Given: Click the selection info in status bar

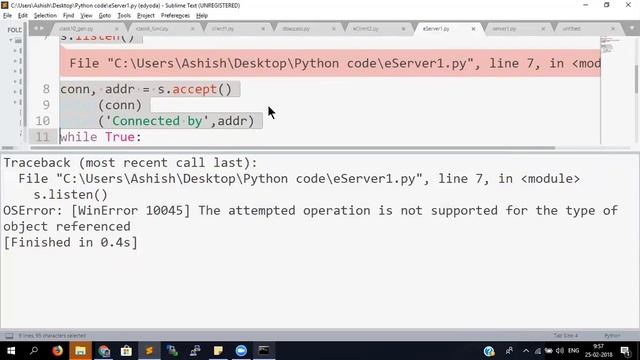Looking at the screenshot, I should coord(52,336).
